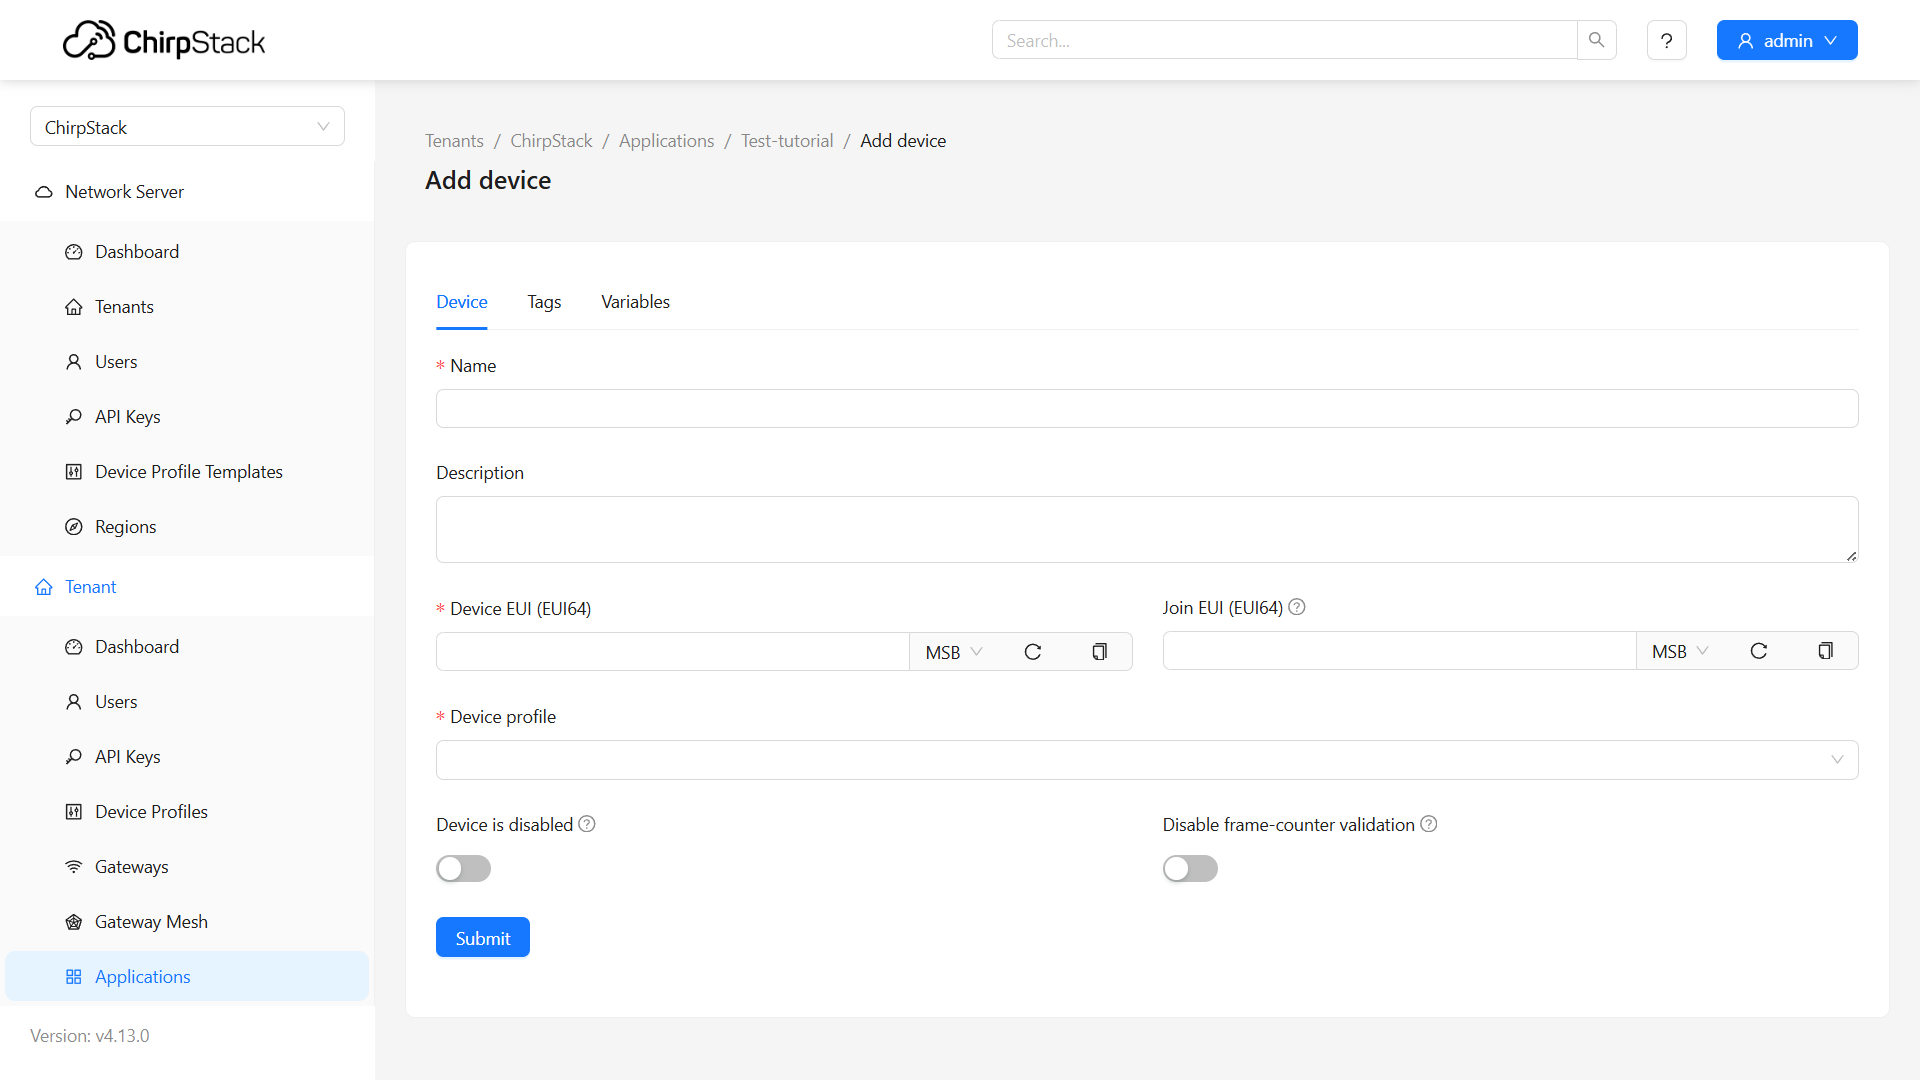This screenshot has height=1080, width=1920.
Task: Open the Device profile dropdown
Action: pyautogui.click(x=1146, y=760)
